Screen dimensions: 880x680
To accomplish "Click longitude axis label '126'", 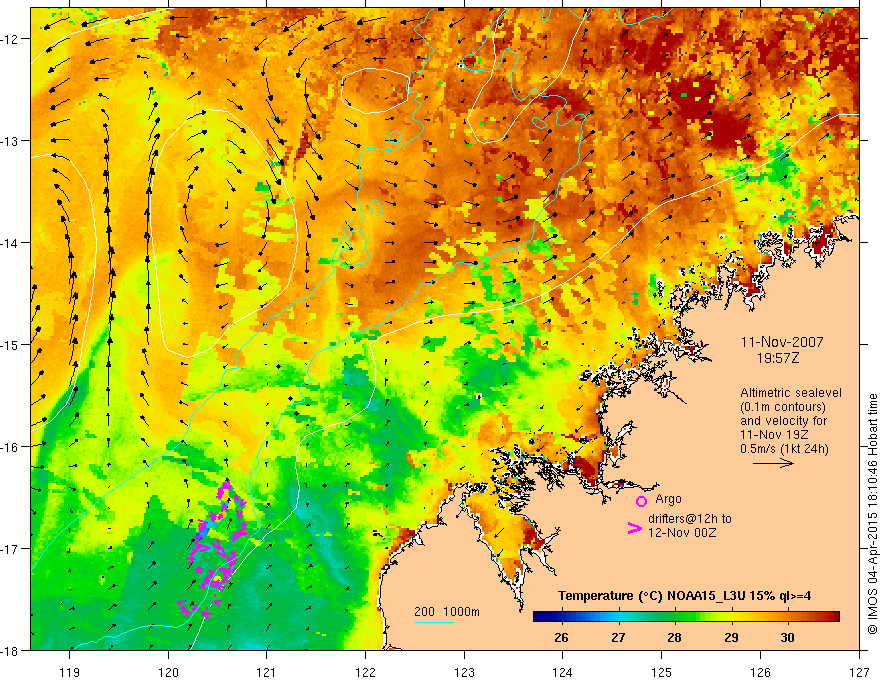I will pyautogui.click(x=760, y=672).
